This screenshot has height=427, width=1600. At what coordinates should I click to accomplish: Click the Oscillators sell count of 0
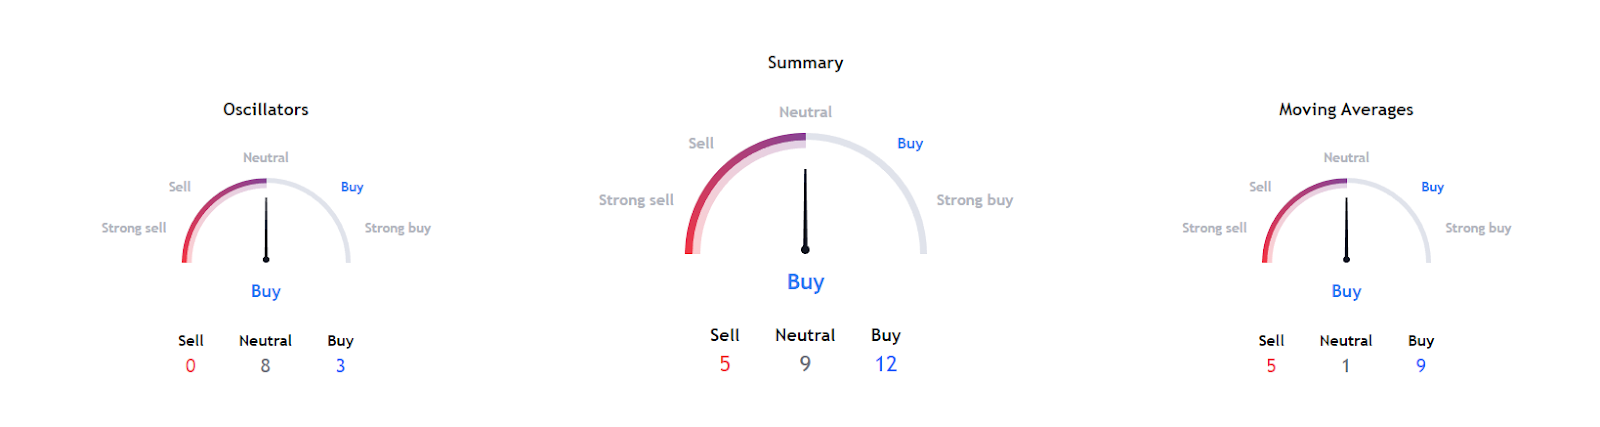click(190, 366)
